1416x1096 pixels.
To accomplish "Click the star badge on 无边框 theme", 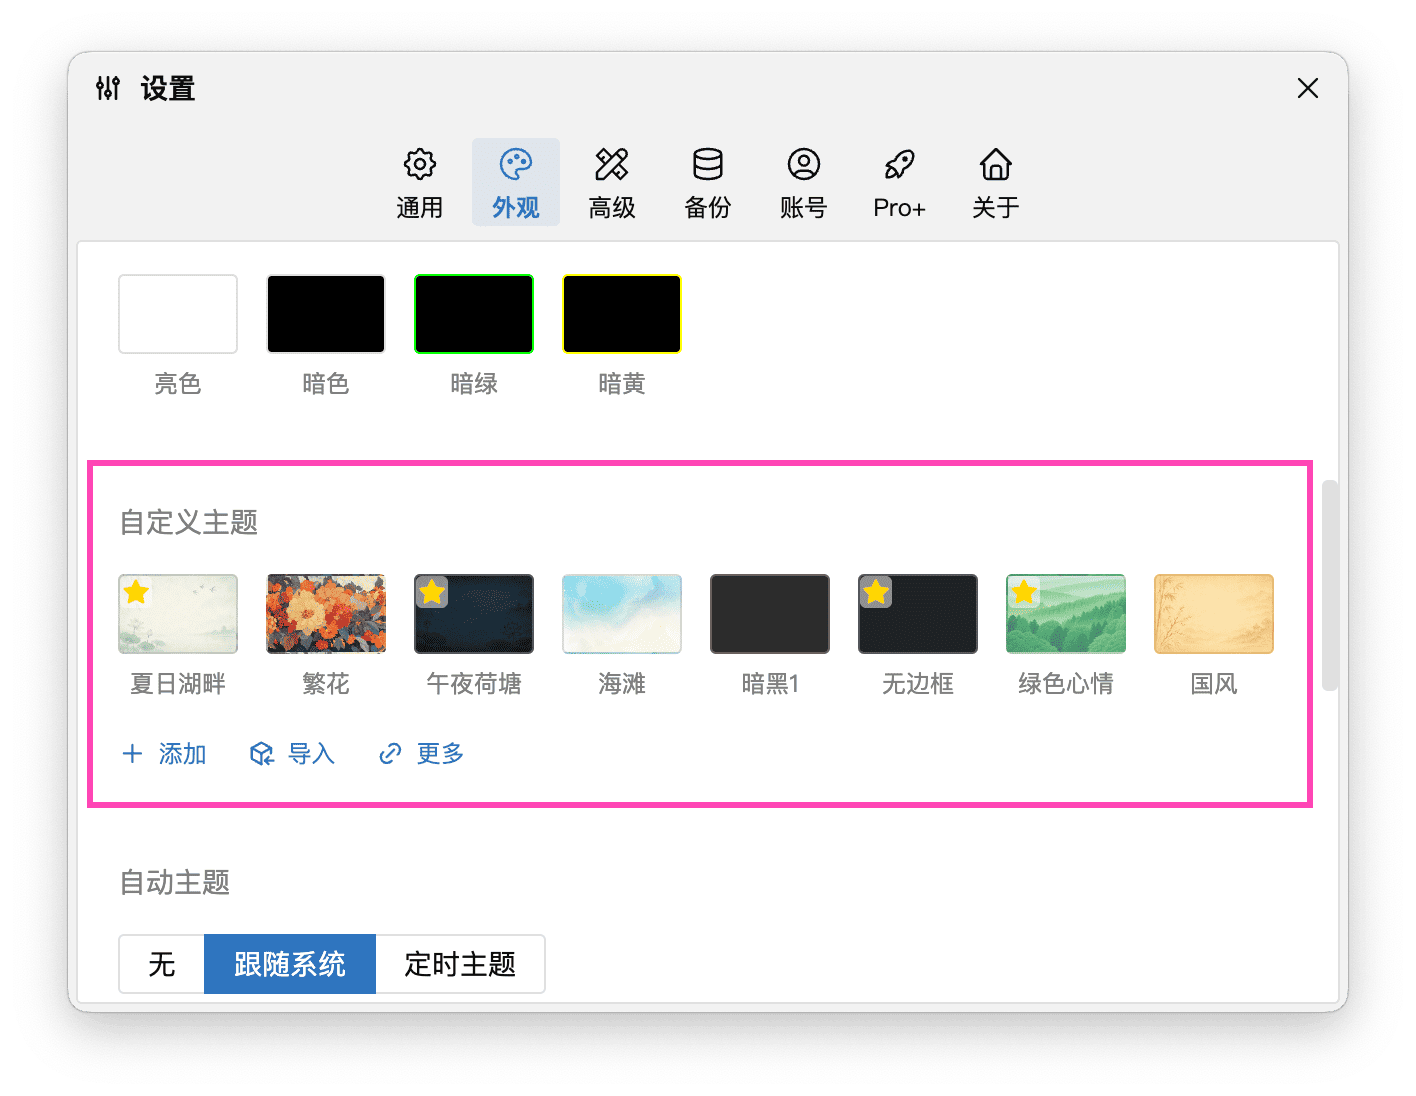I will point(876,592).
